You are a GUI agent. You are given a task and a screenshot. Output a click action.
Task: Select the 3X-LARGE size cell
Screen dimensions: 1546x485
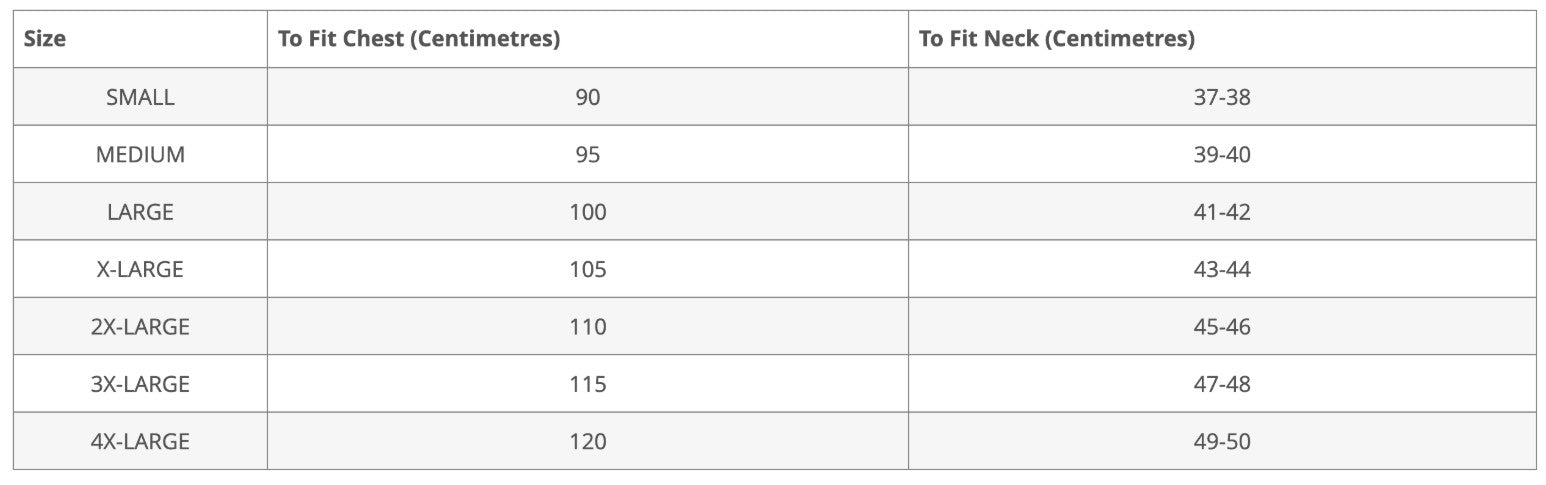point(140,384)
